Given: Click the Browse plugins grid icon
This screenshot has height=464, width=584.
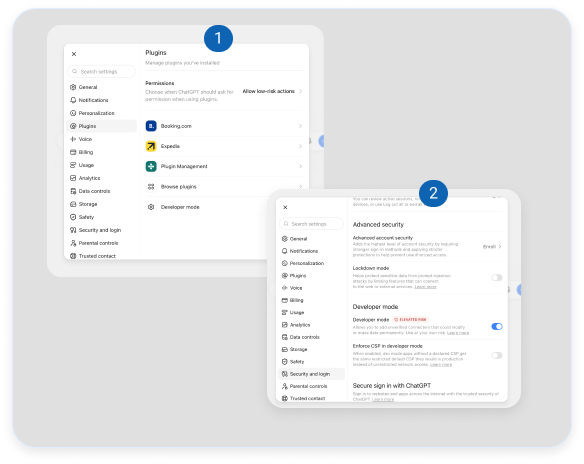Looking at the screenshot, I should [151, 187].
